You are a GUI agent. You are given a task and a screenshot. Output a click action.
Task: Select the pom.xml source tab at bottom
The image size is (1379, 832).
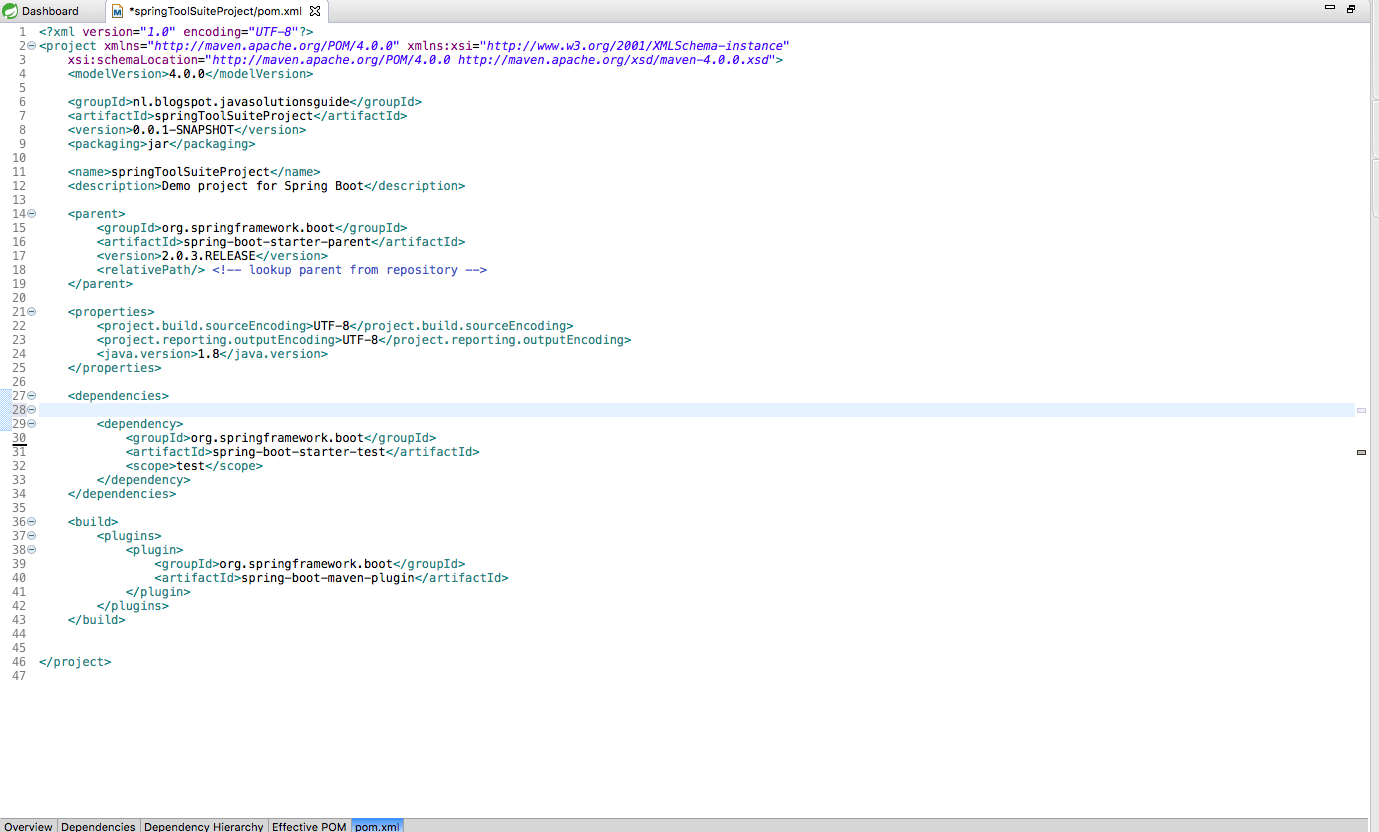[x=377, y=826]
